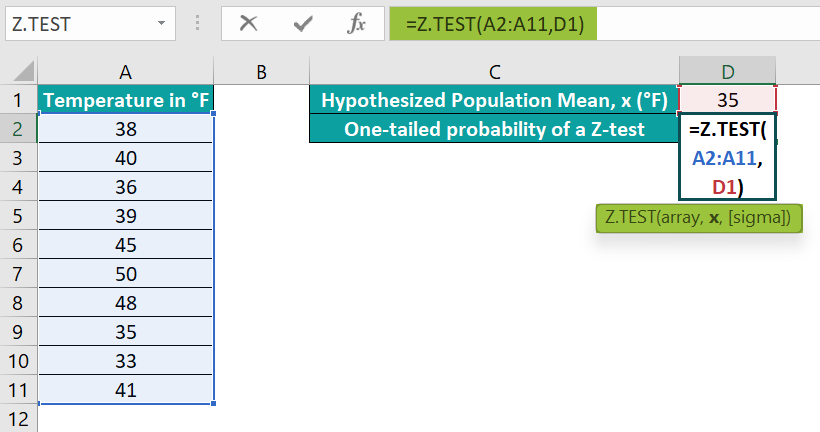Click the formula bar text =Z.TEST(A2:A11,D1)
820x432 pixels.
tap(494, 24)
